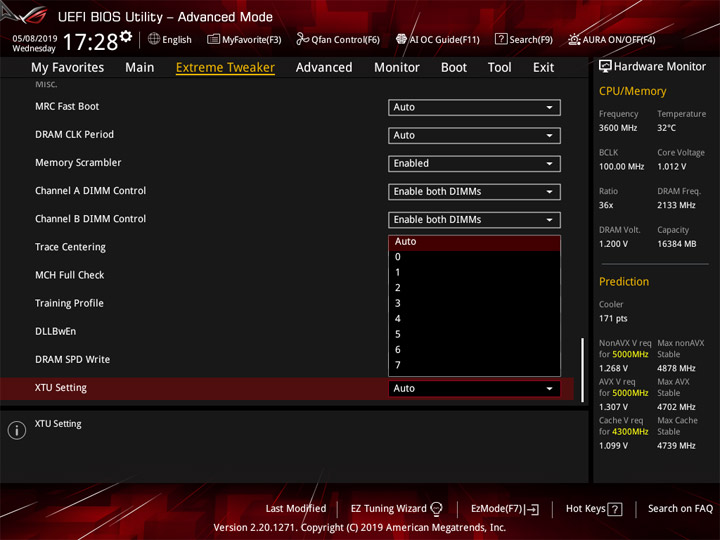
Task: Expand Channel A DIMM Control dropdown
Action: [474, 192]
